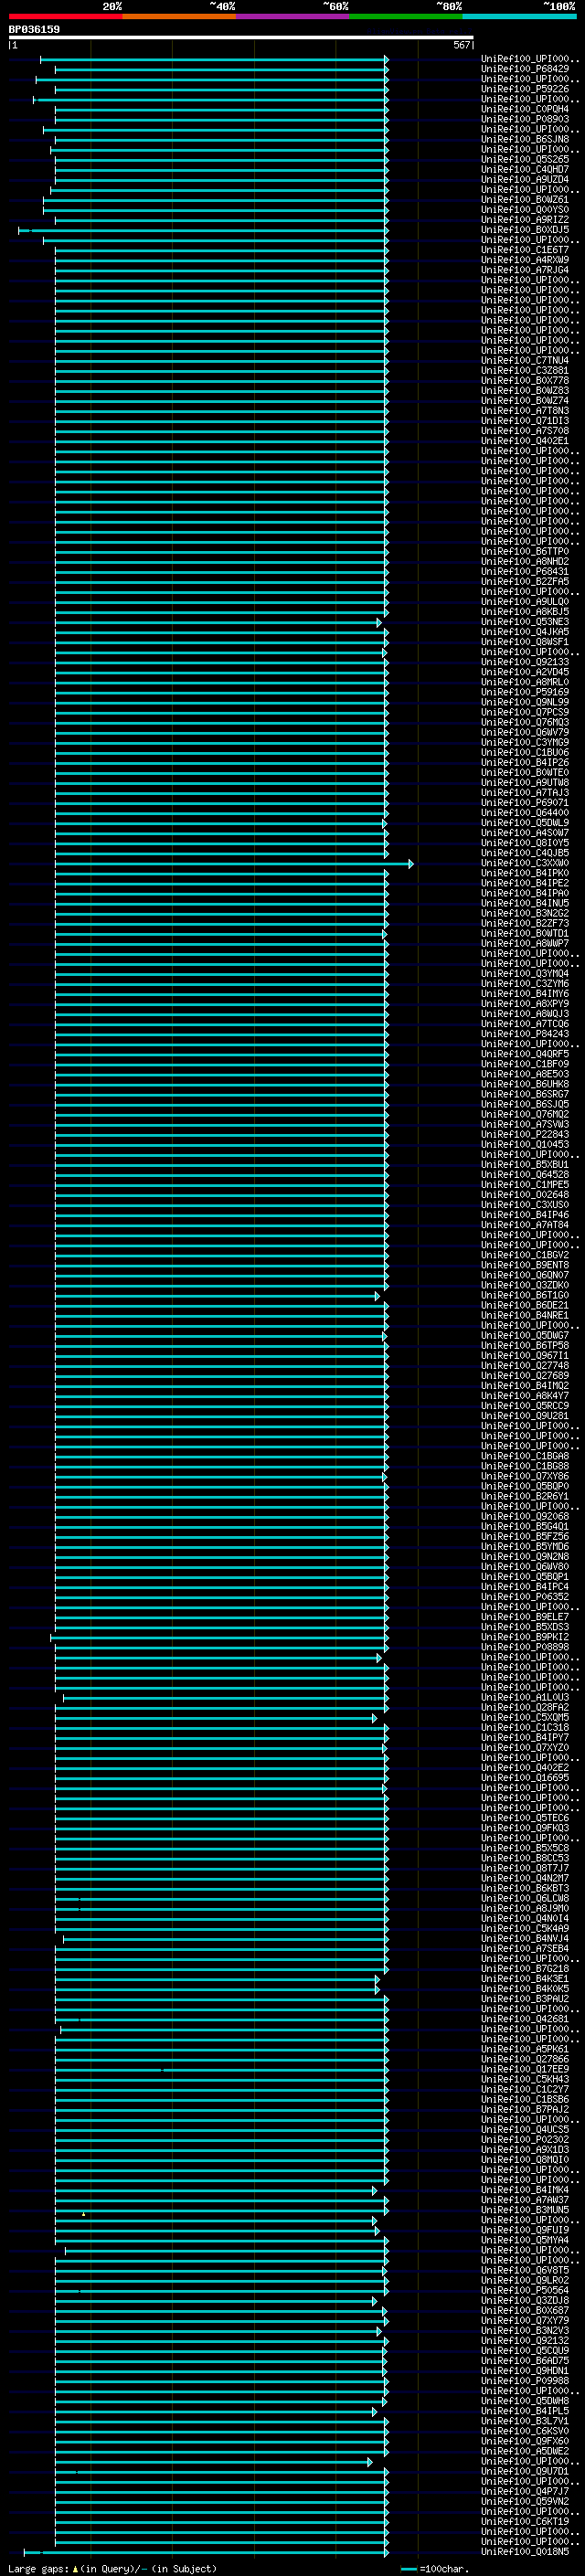Click the green ~80% identity legend bar

point(406,16)
